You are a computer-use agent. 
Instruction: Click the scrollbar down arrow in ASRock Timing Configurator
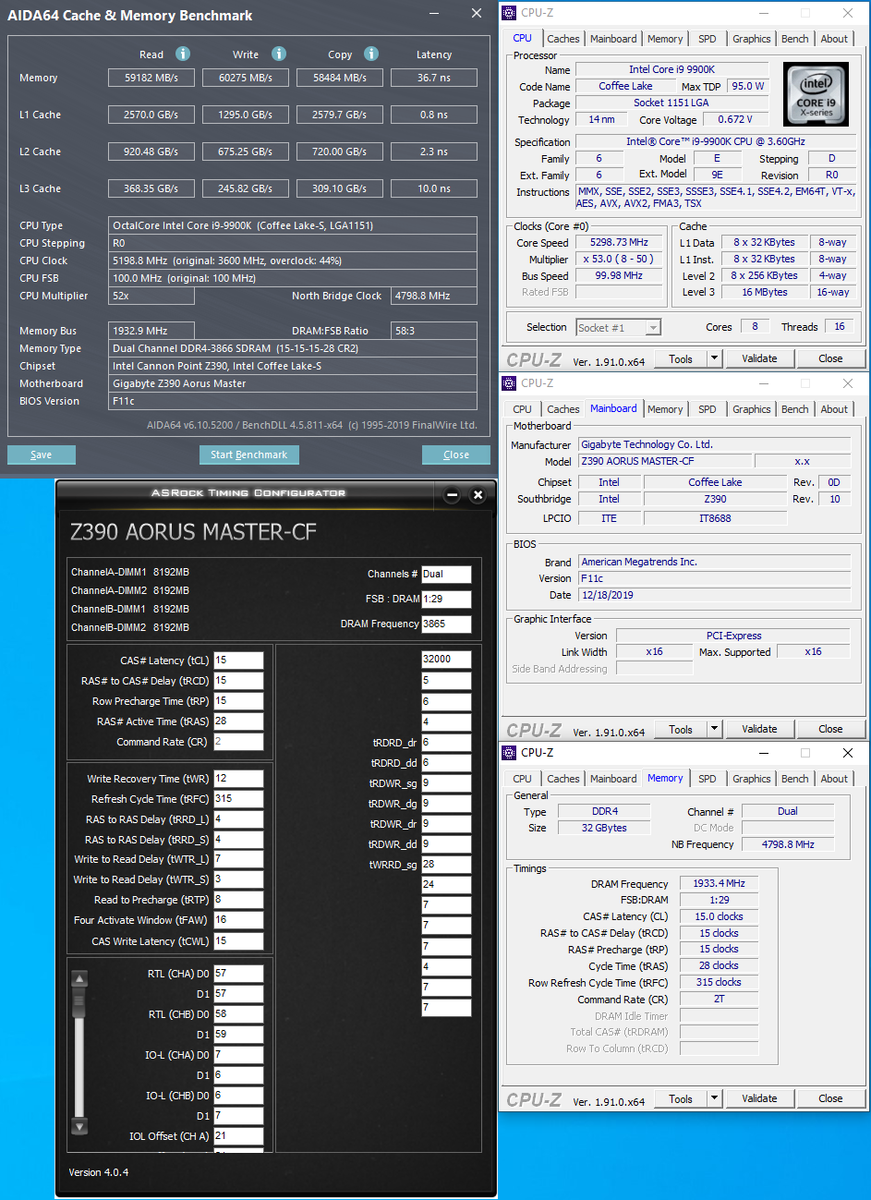79,1126
